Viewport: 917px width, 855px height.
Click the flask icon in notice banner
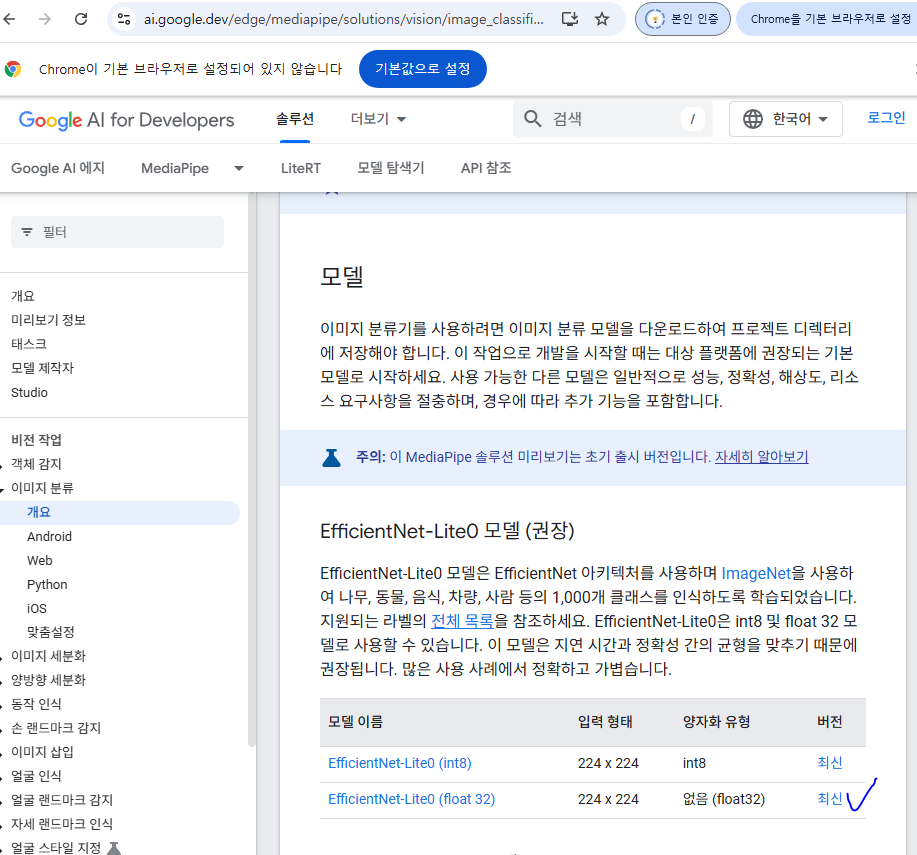[331, 457]
